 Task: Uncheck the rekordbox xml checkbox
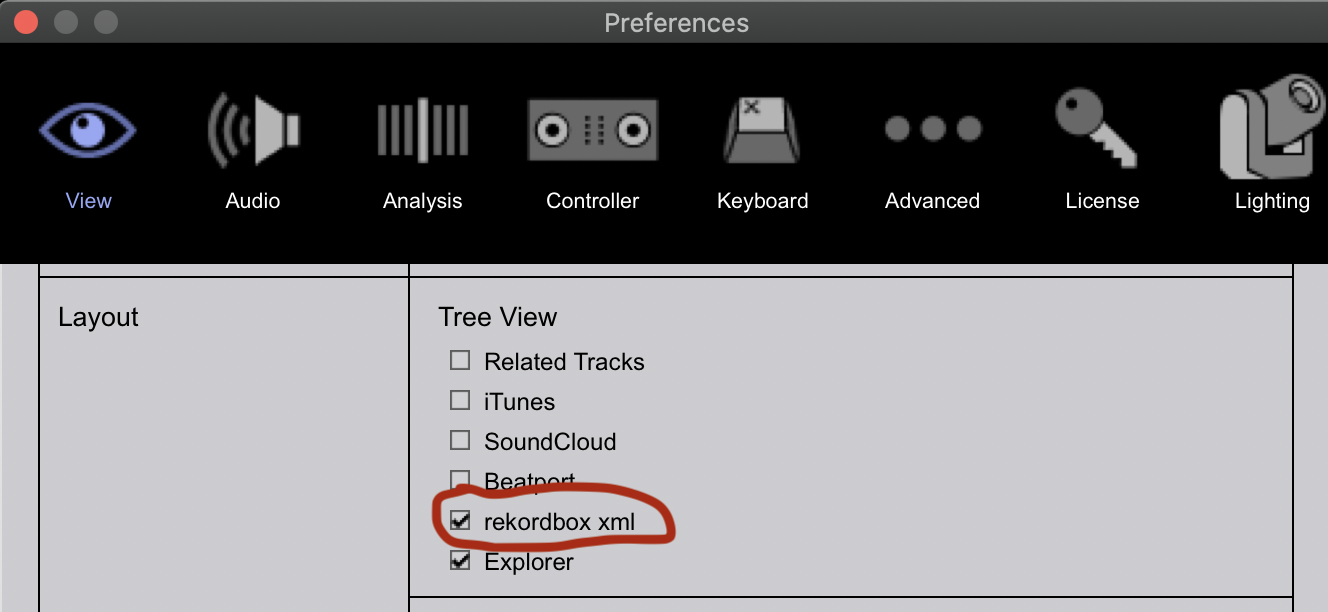(x=460, y=520)
